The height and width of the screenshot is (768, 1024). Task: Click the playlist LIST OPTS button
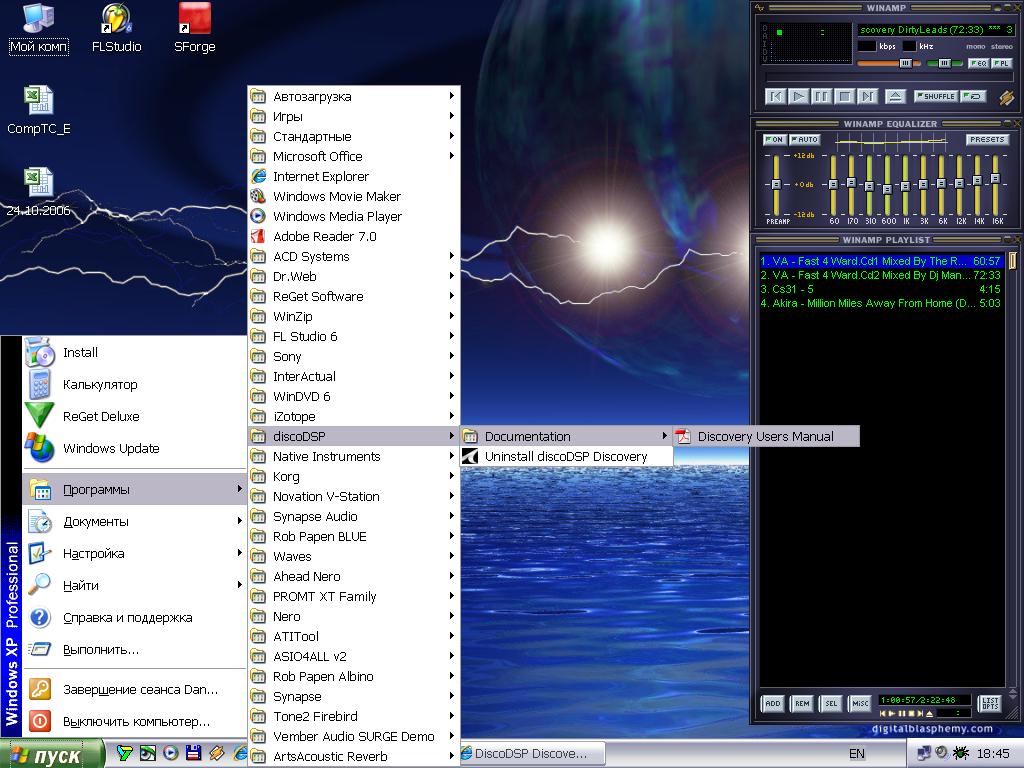click(989, 703)
